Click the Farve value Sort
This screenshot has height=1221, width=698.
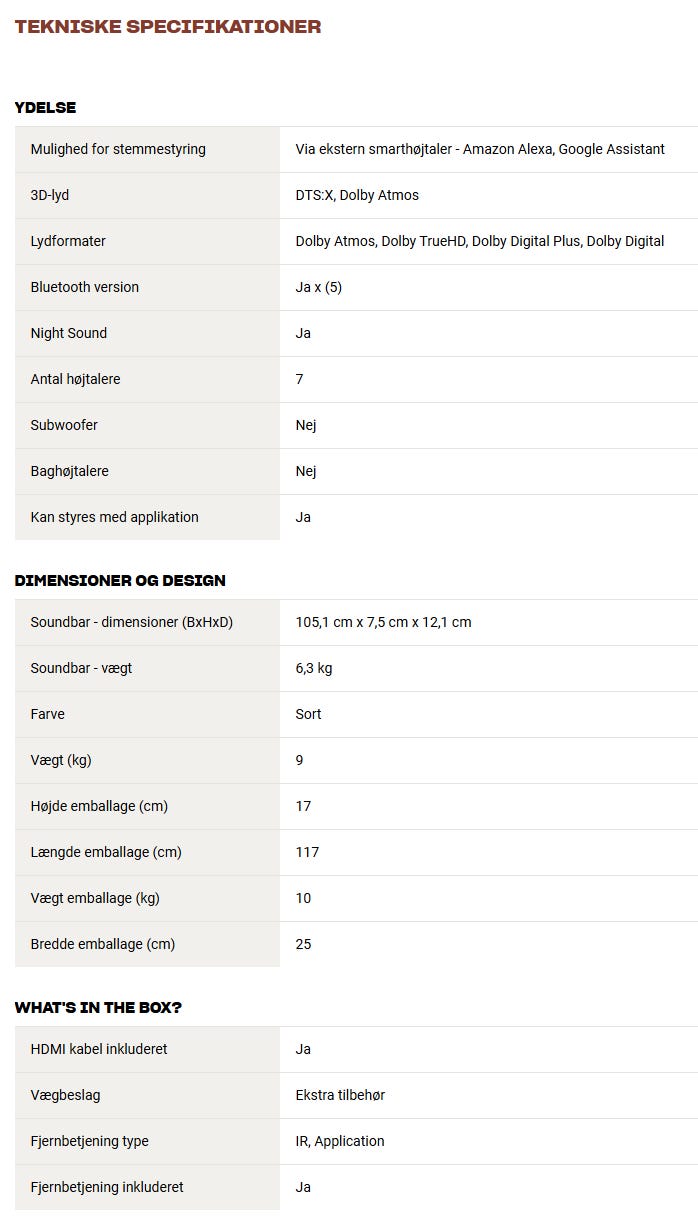308,714
